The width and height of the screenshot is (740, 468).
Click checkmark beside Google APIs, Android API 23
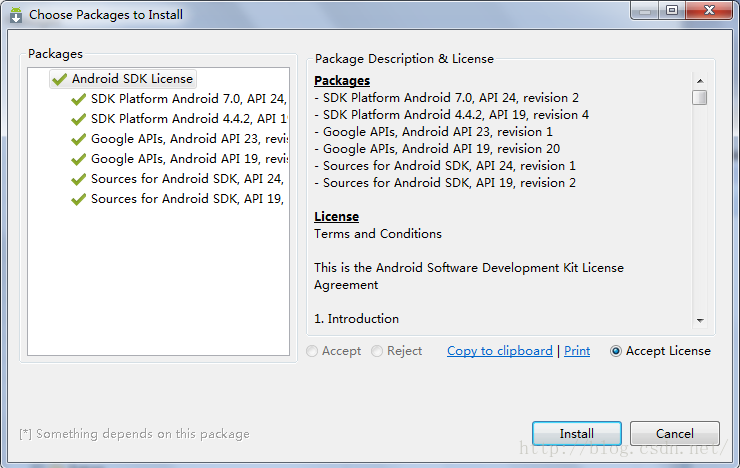pos(78,139)
